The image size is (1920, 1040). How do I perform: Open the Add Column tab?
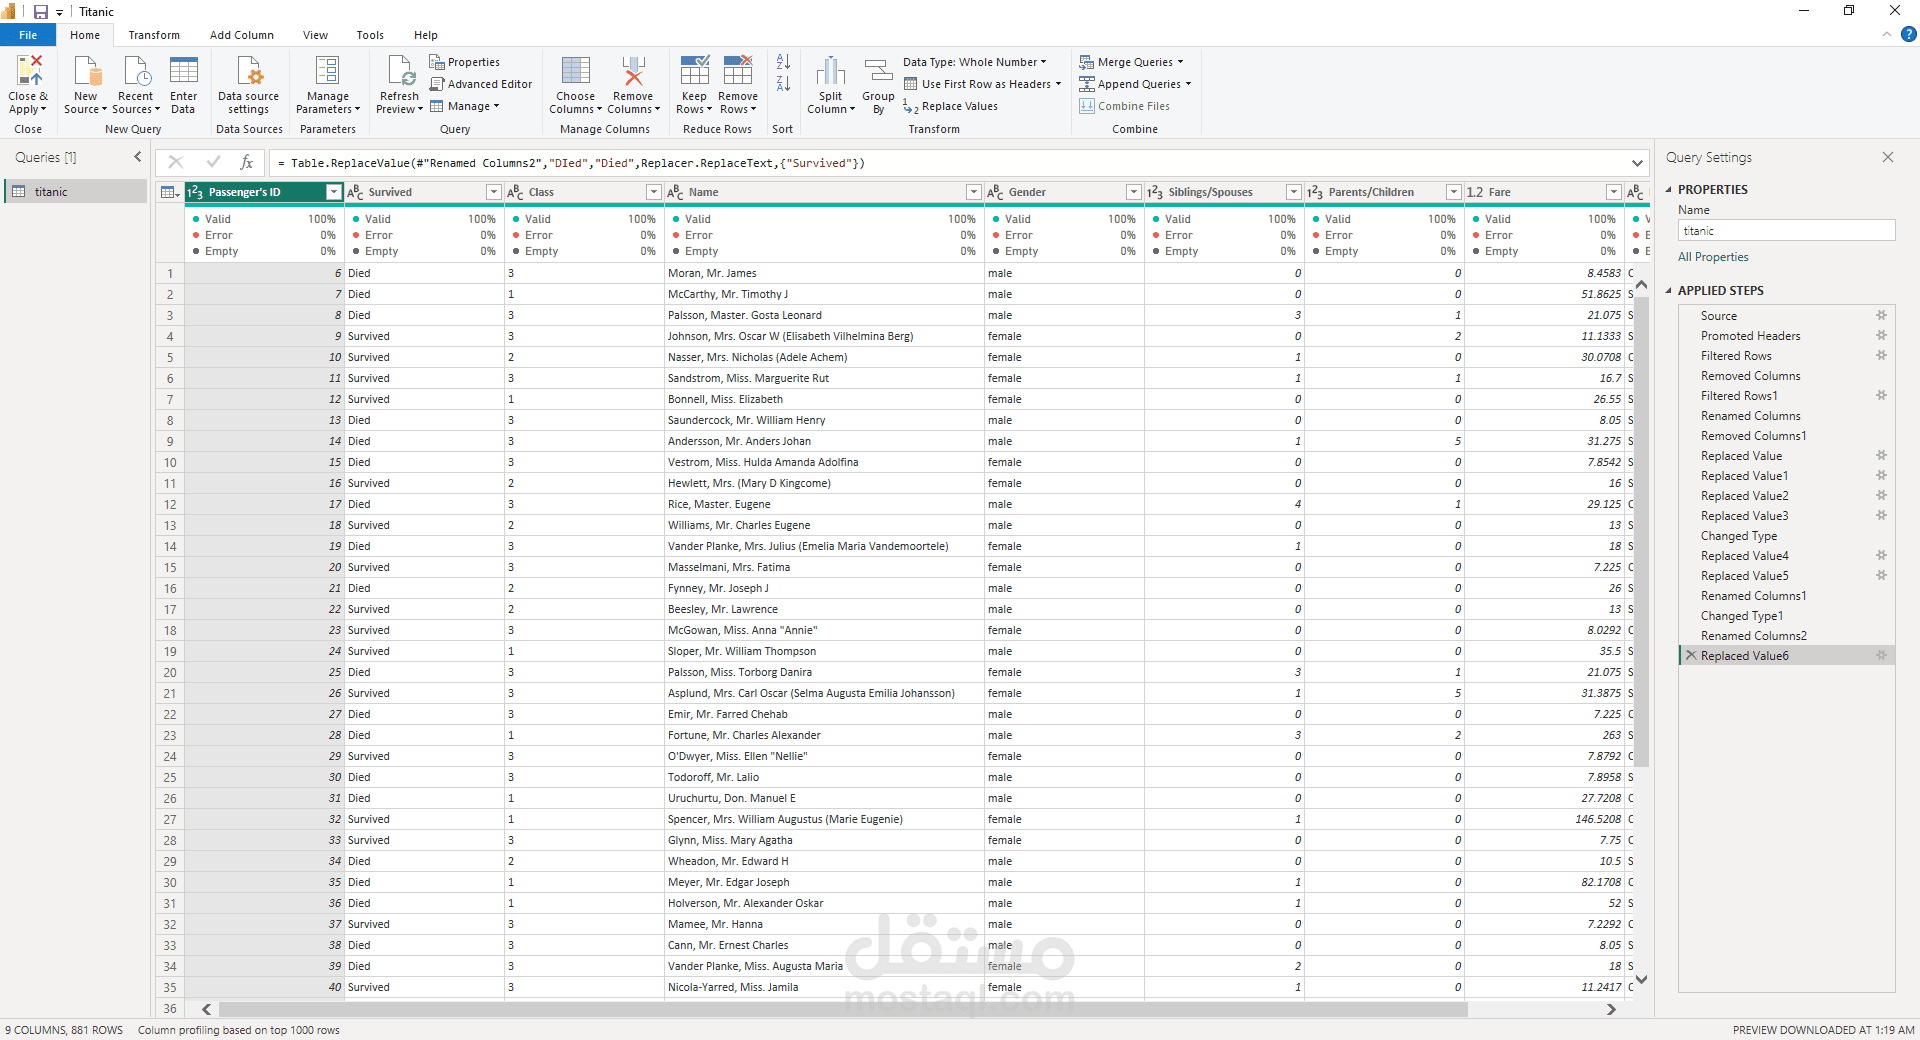pos(241,35)
